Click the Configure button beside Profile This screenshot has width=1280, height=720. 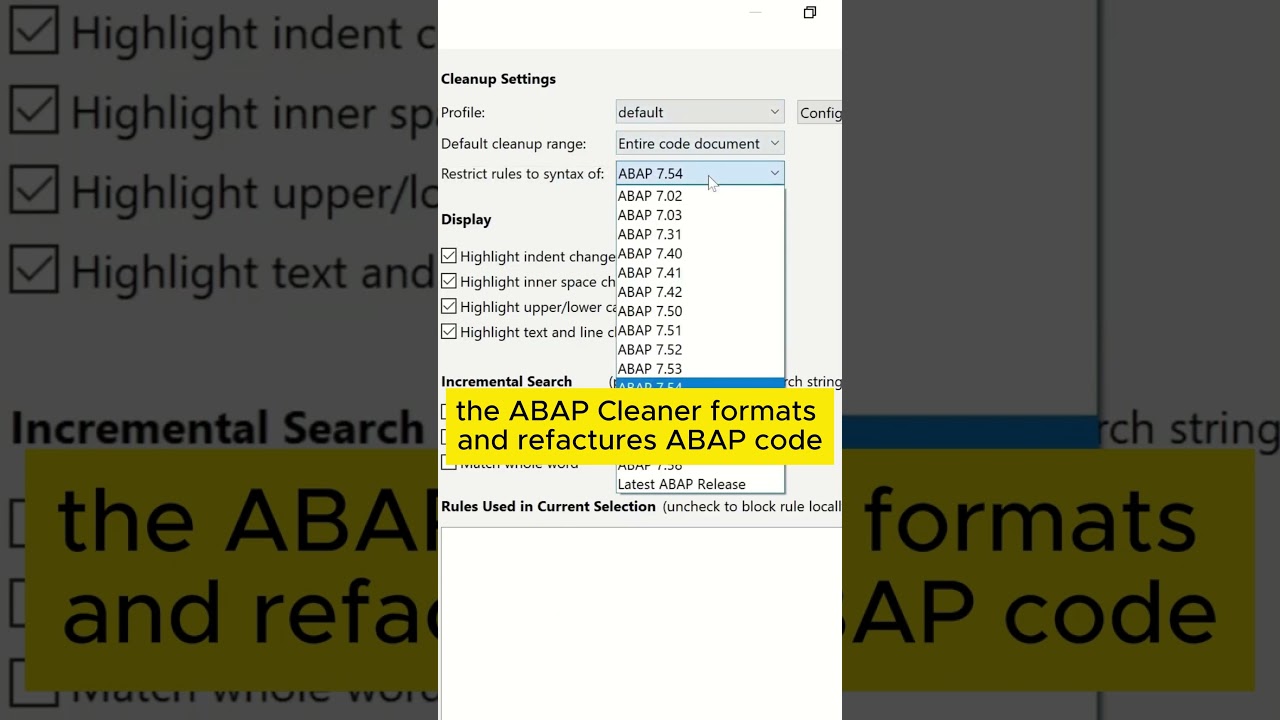pos(820,113)
